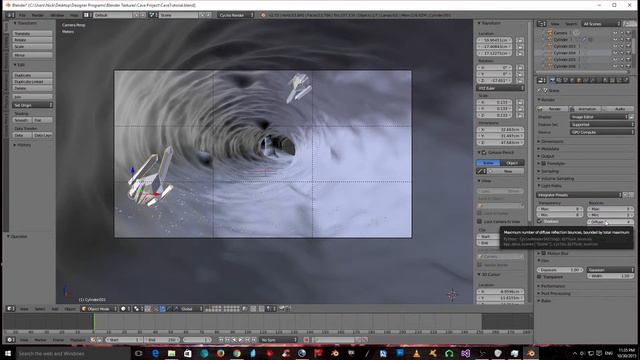640x360 pixels.
Task: Click the Duplicate button
Action: click(x=32, y=75)
